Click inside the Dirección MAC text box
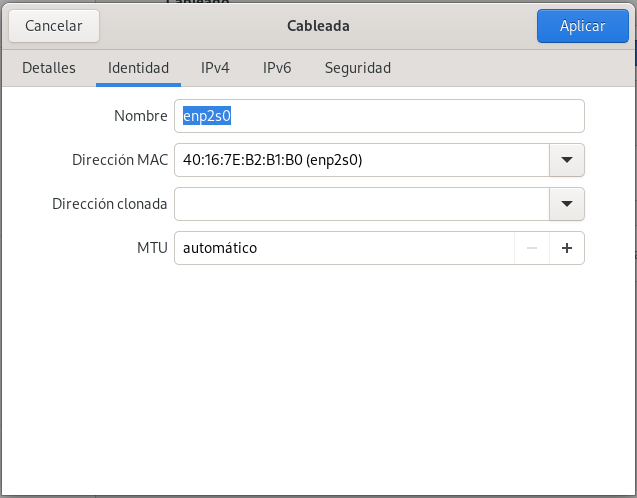The width and height of the screenshot is (637, 498). pos(360,160)
